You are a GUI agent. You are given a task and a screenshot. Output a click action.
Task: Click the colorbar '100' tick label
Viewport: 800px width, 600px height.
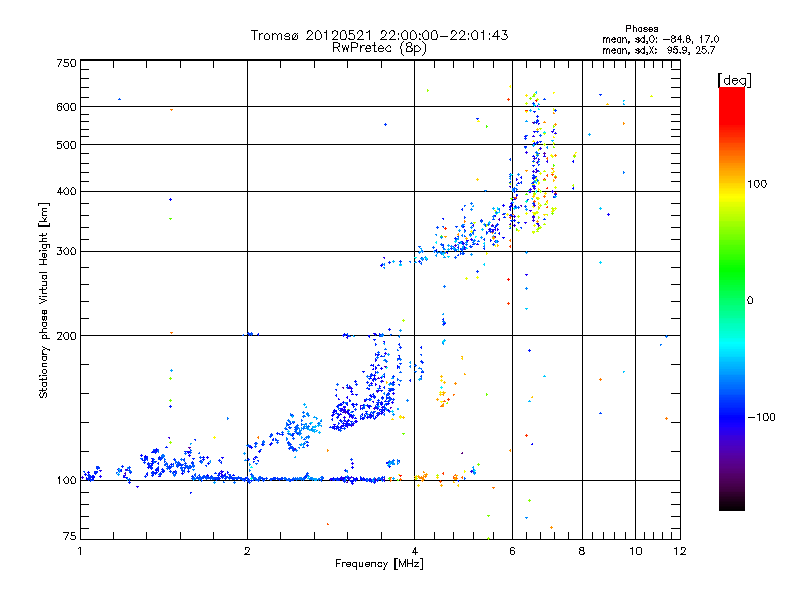click(x=757, y=184)
